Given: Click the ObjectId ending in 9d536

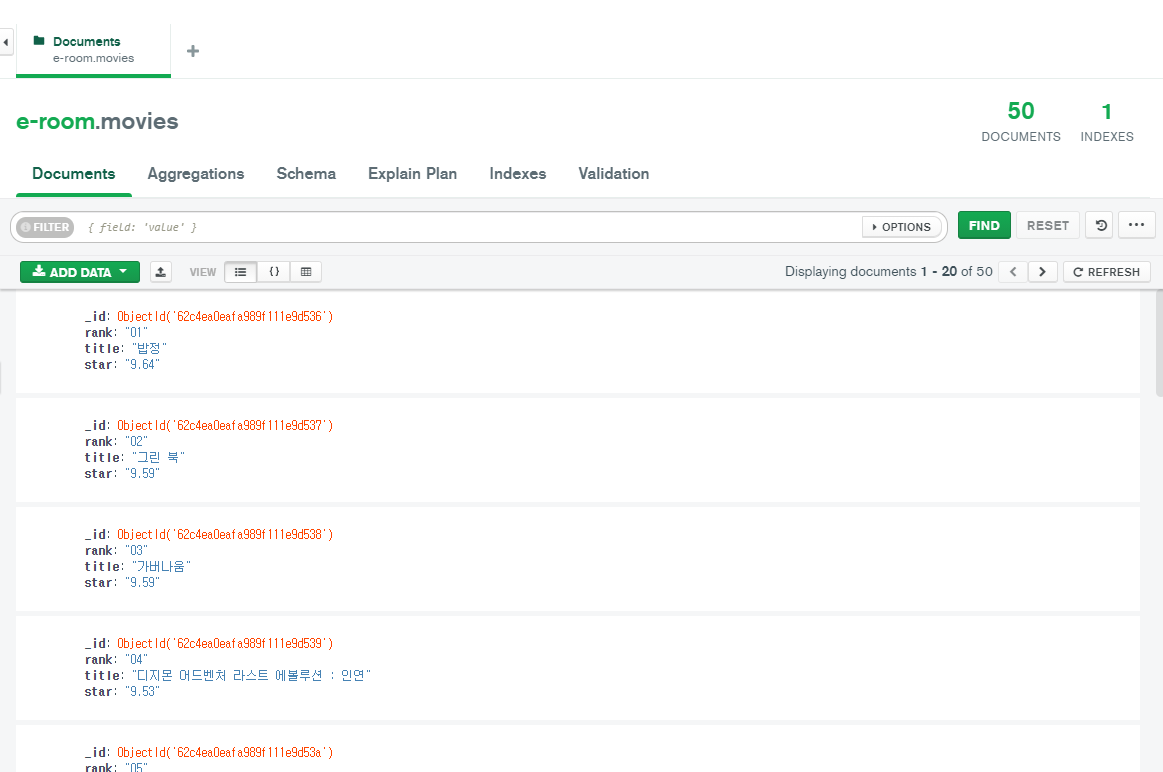Looking at the screenshot, I should pos(225,317).
